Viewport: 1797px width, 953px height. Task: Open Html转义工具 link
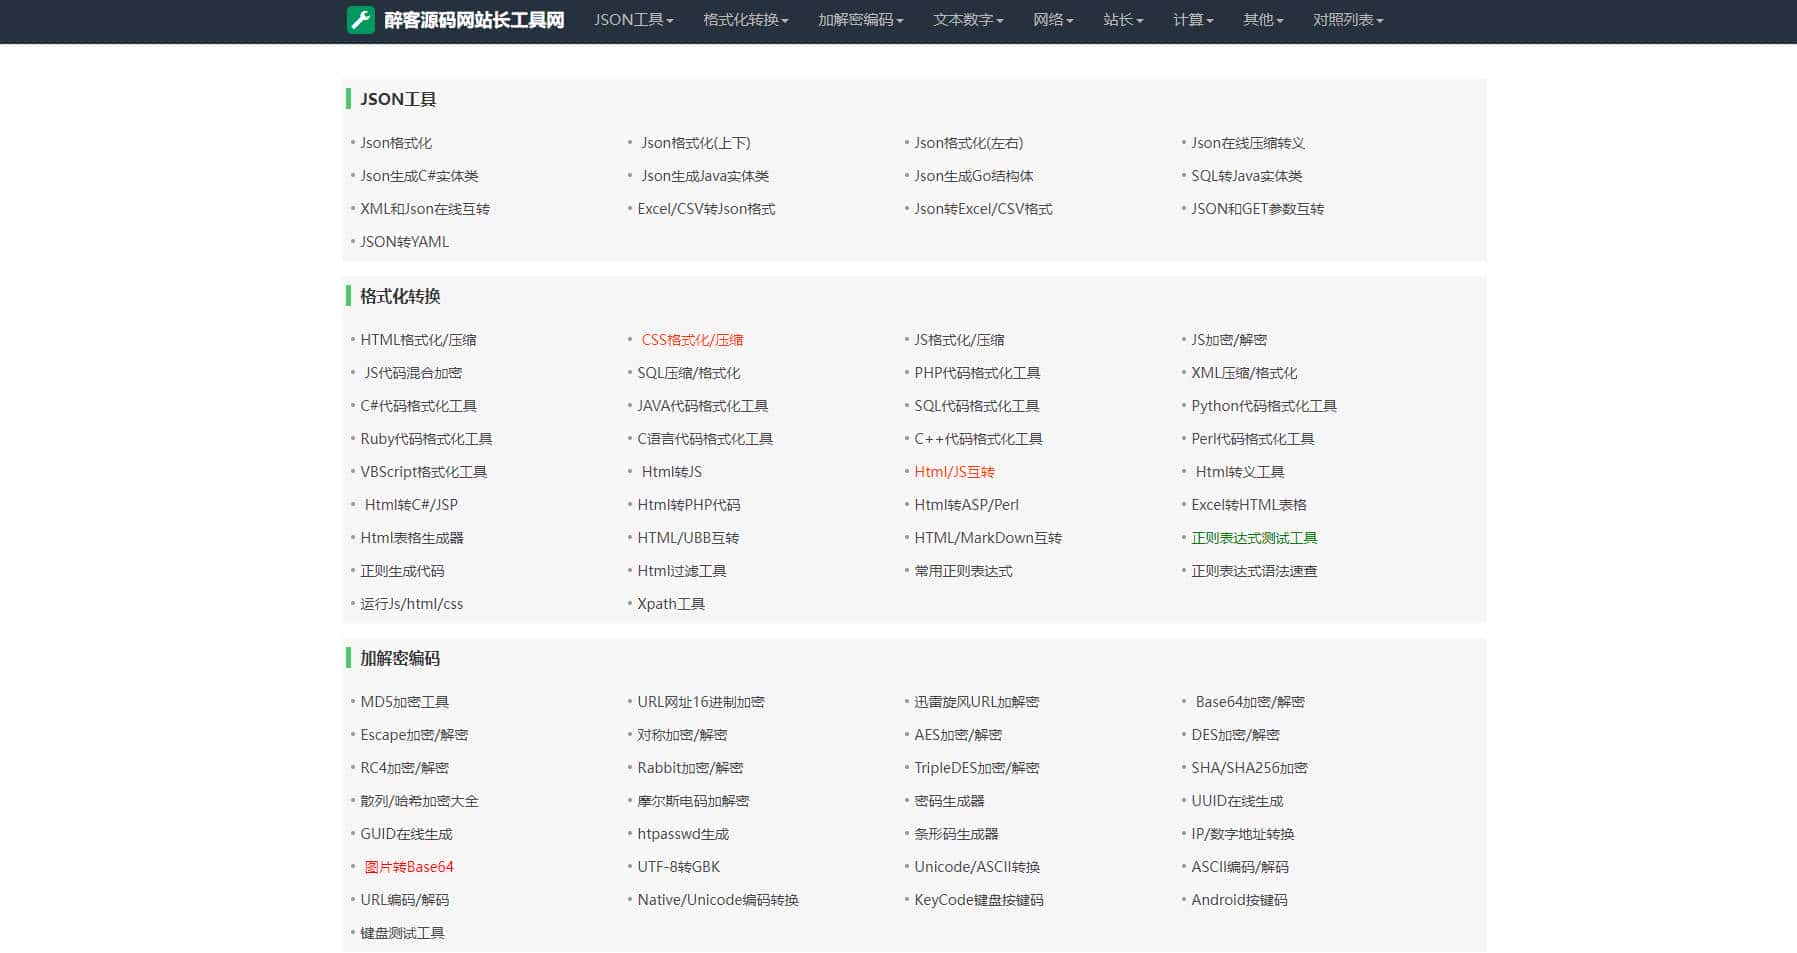click(1240, 472)
